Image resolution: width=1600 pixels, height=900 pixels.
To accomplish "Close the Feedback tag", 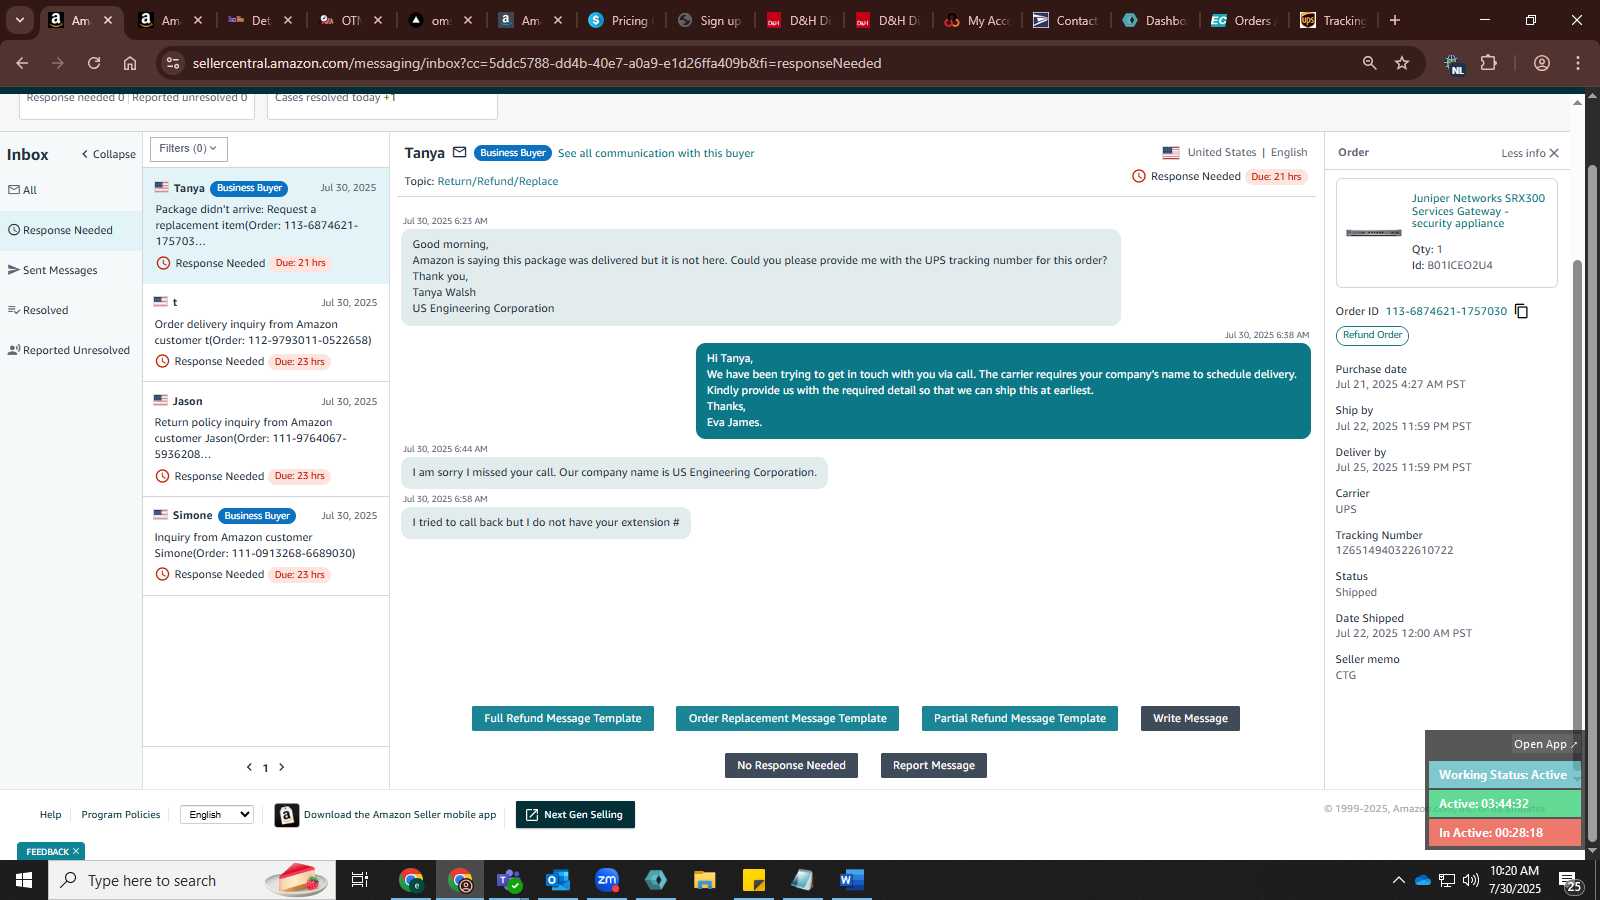I will point(76,852).
